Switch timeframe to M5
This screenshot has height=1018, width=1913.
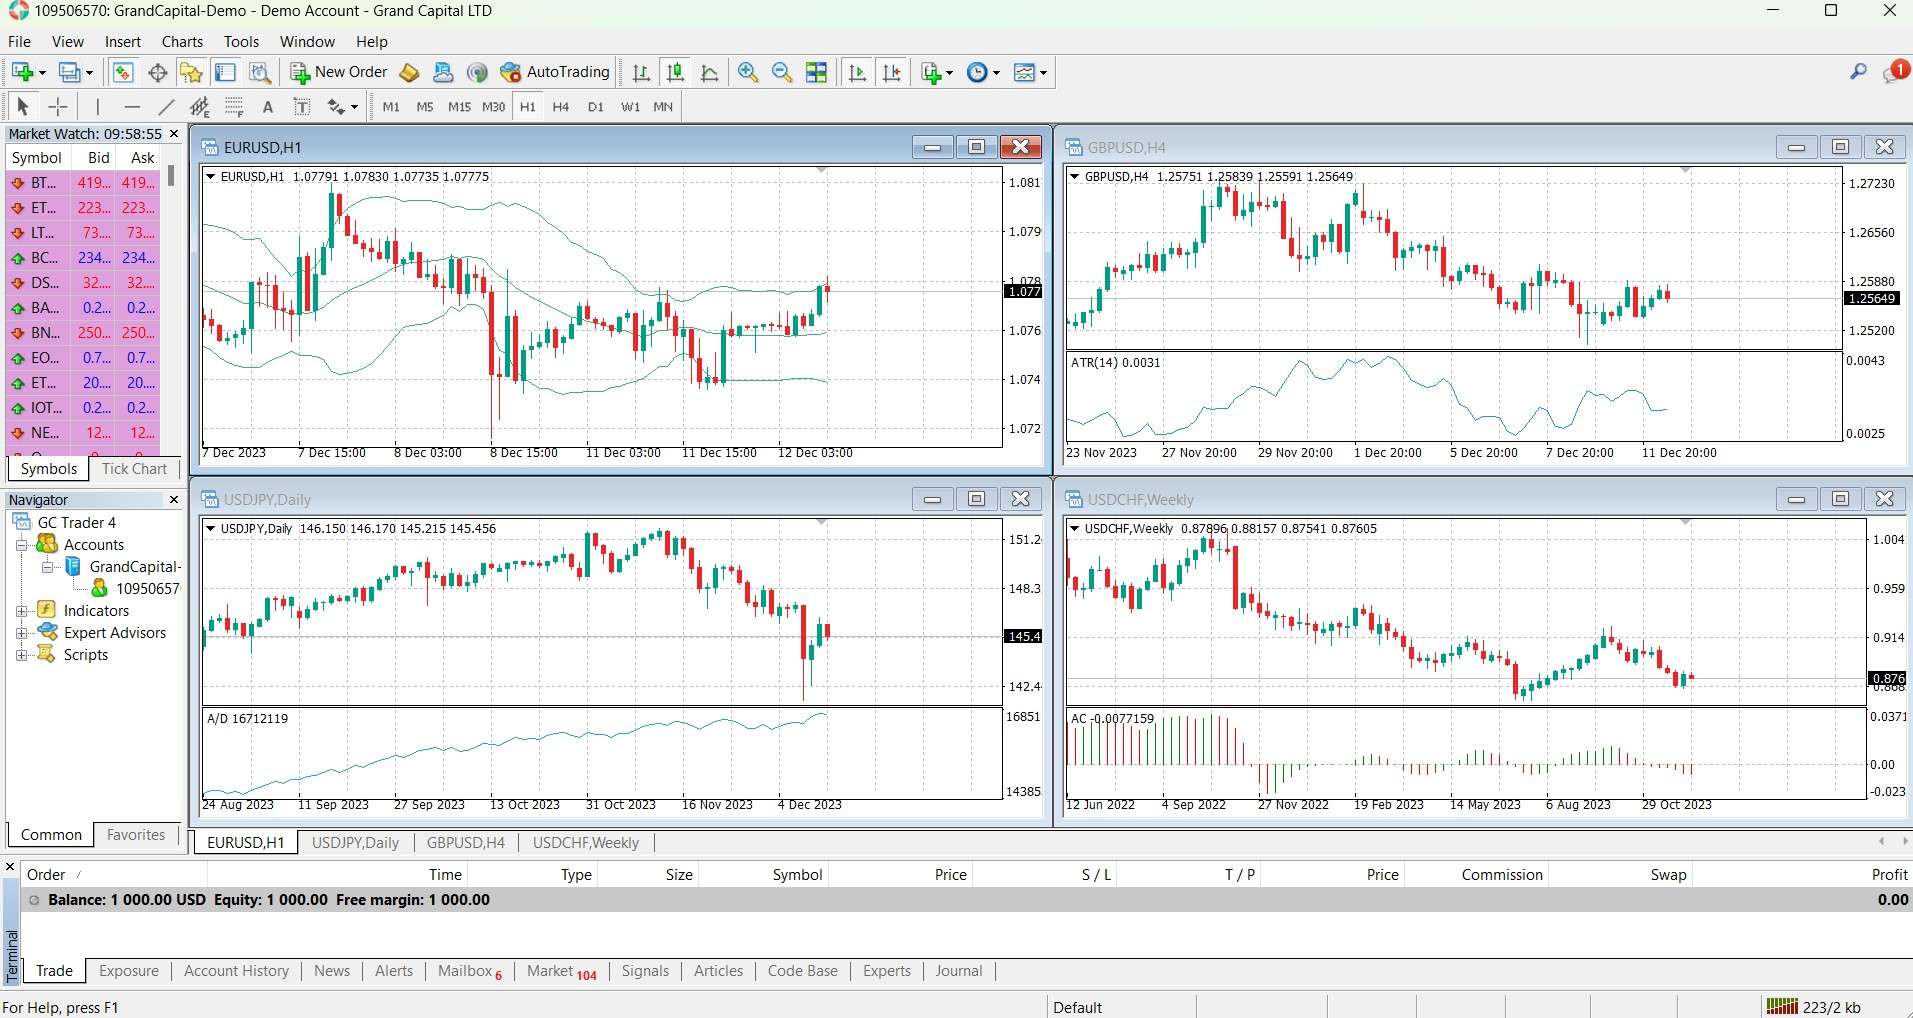pos(425,107)
